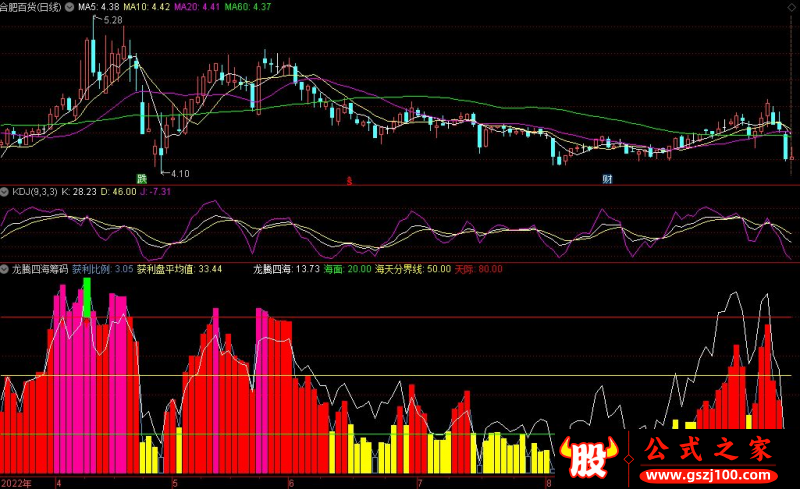Click the 4.10 low price label
The width and height of the screenshot is (800, 489).
coord(180,173)
